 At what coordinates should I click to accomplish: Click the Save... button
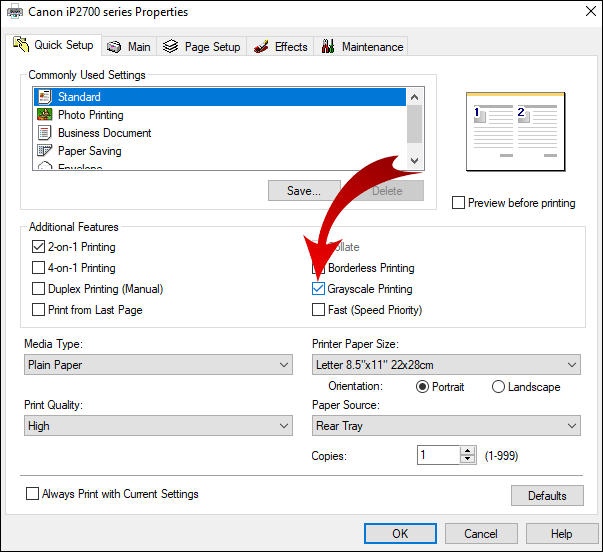tap(304, 191)
